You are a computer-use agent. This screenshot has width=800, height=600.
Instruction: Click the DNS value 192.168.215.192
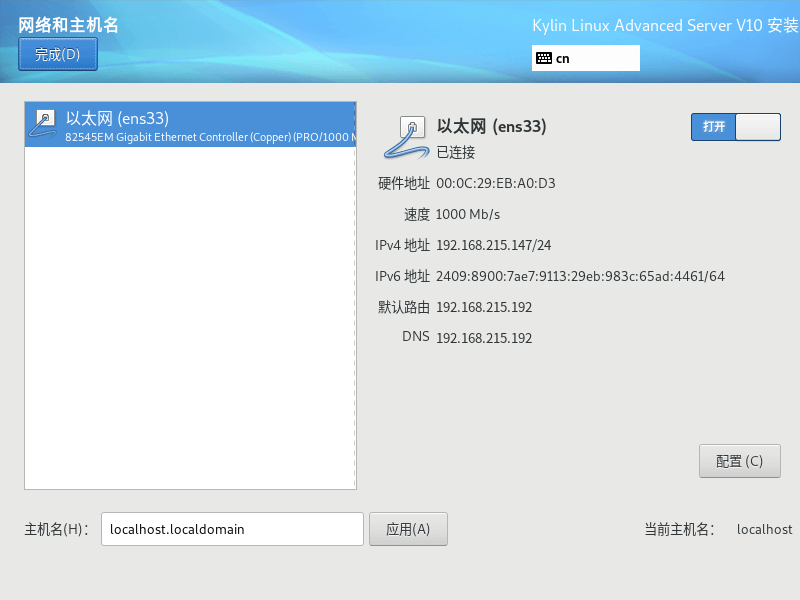coord(484,338)
